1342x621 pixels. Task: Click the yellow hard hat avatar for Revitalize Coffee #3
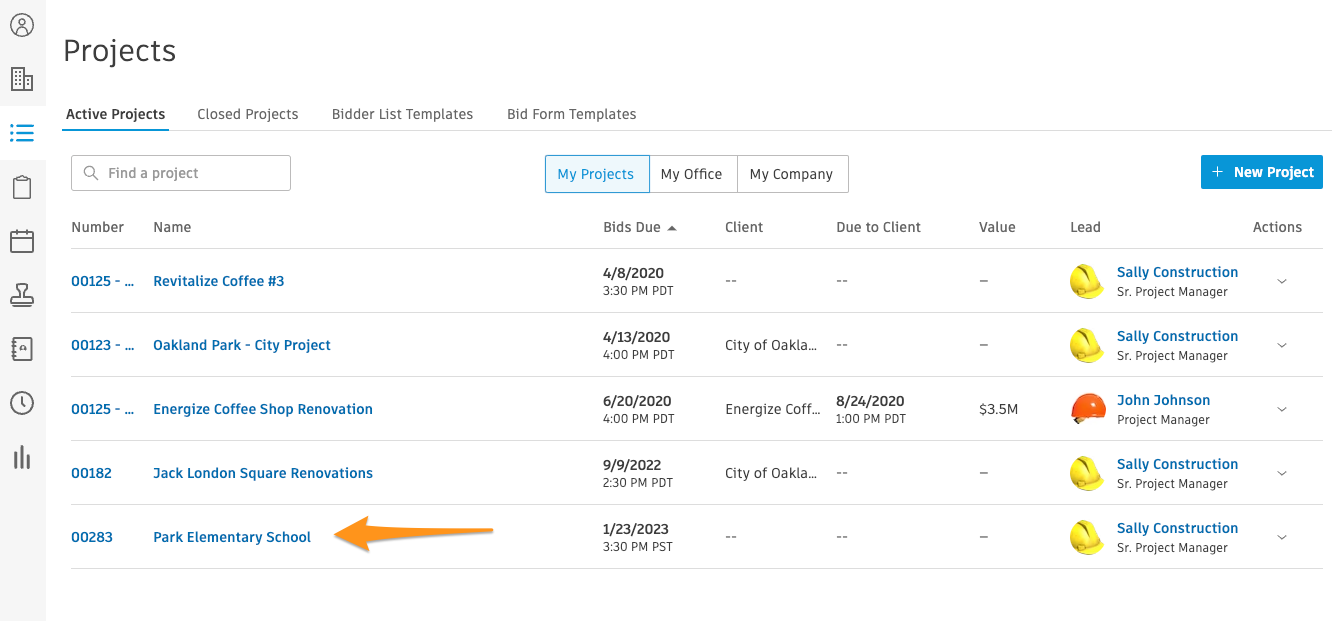[1087, 281]
